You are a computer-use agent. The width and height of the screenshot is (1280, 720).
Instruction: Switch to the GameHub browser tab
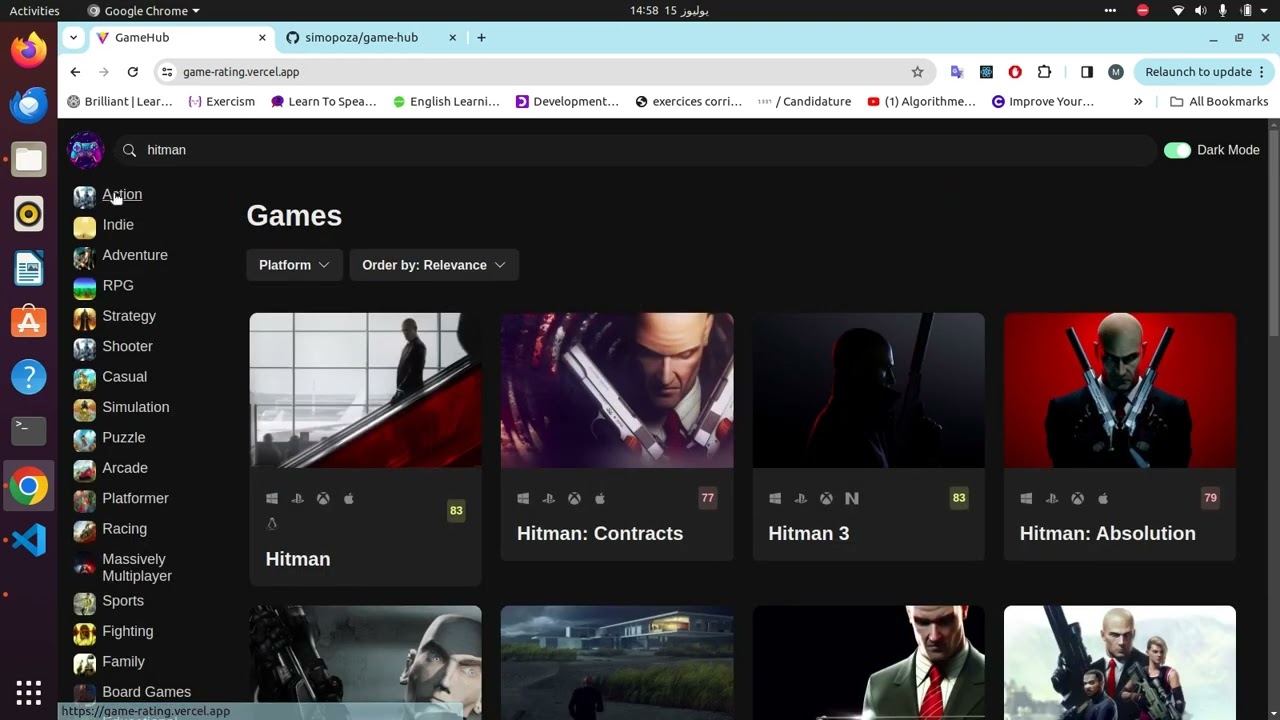tap(181, 38)
